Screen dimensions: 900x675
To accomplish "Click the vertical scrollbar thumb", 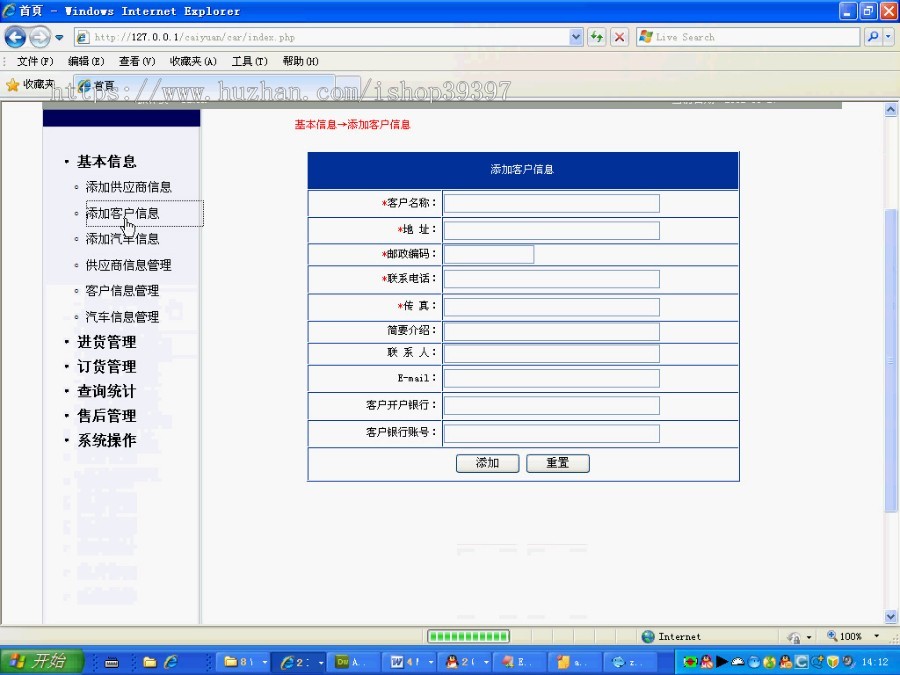I will 891,360.
